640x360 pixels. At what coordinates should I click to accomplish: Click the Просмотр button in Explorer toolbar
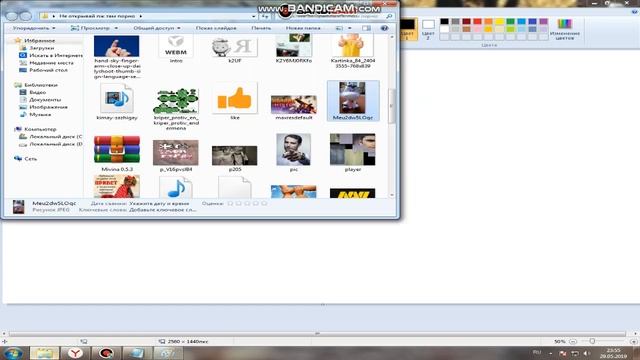(x=90, y=28)
